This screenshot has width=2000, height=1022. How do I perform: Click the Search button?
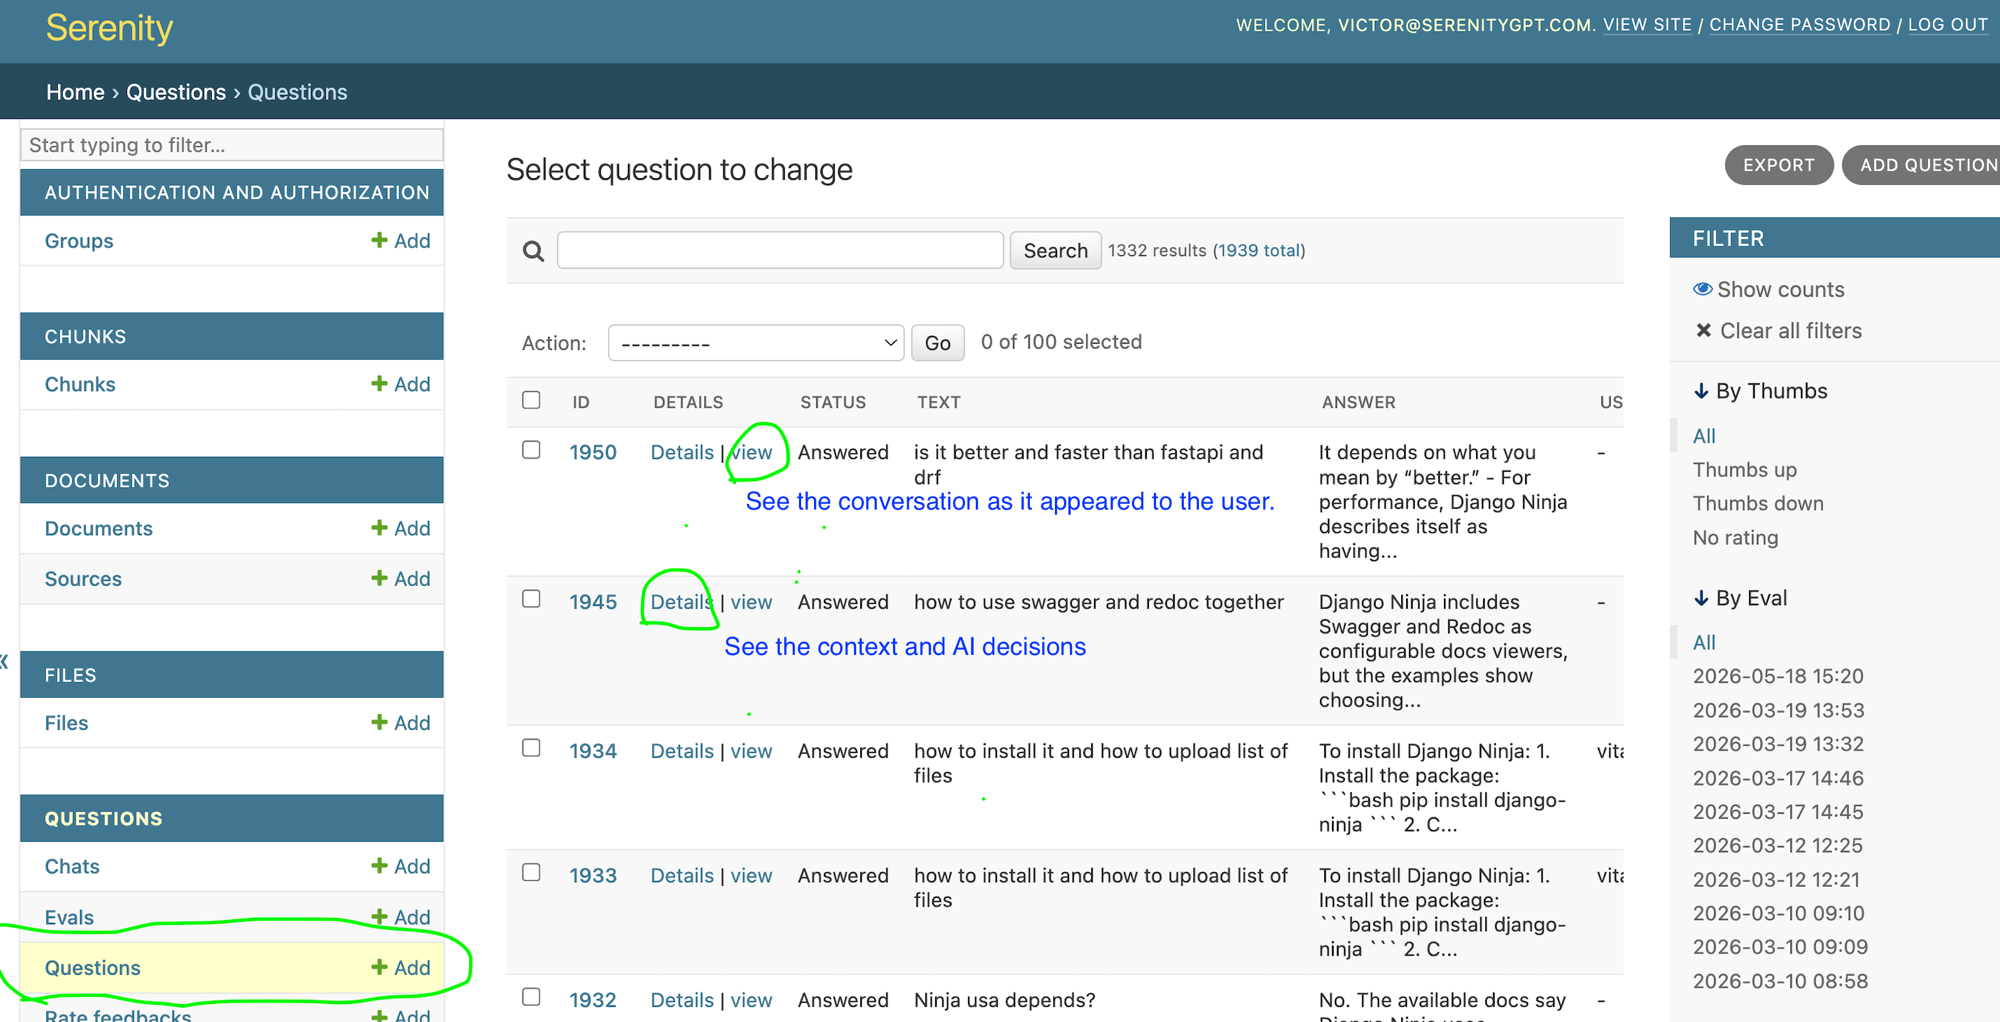tap(1055, 250)
